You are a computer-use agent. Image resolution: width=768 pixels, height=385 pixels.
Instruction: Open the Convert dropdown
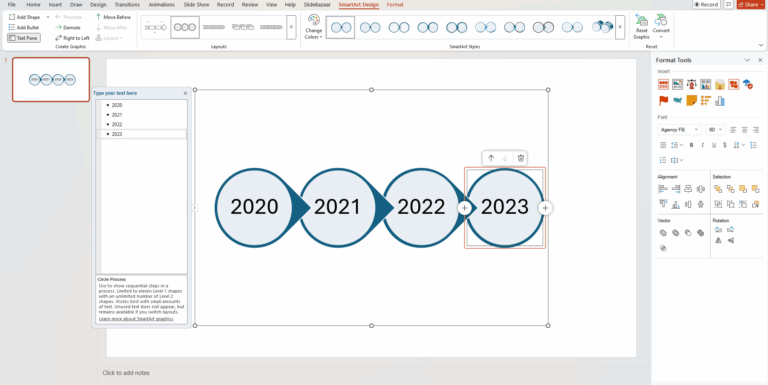[661, 27]
